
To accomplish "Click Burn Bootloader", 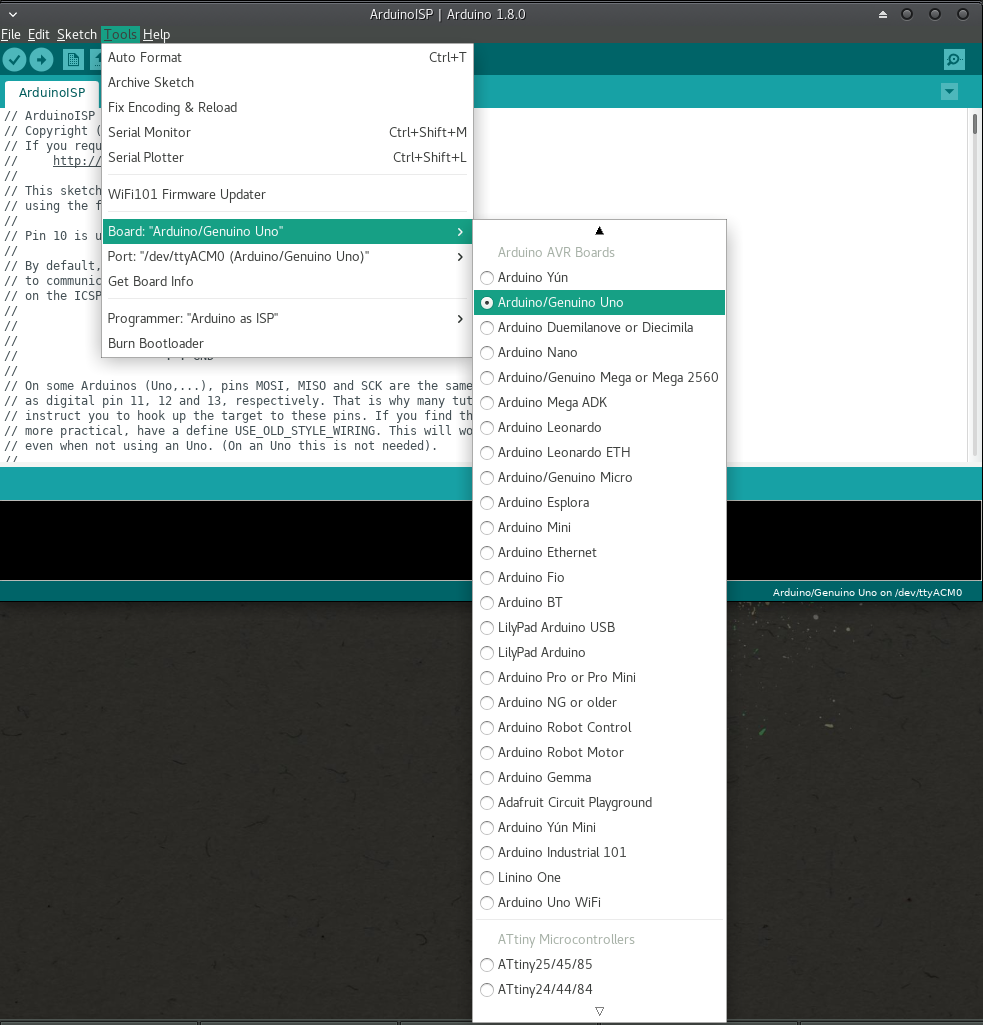I will point(287,343).
